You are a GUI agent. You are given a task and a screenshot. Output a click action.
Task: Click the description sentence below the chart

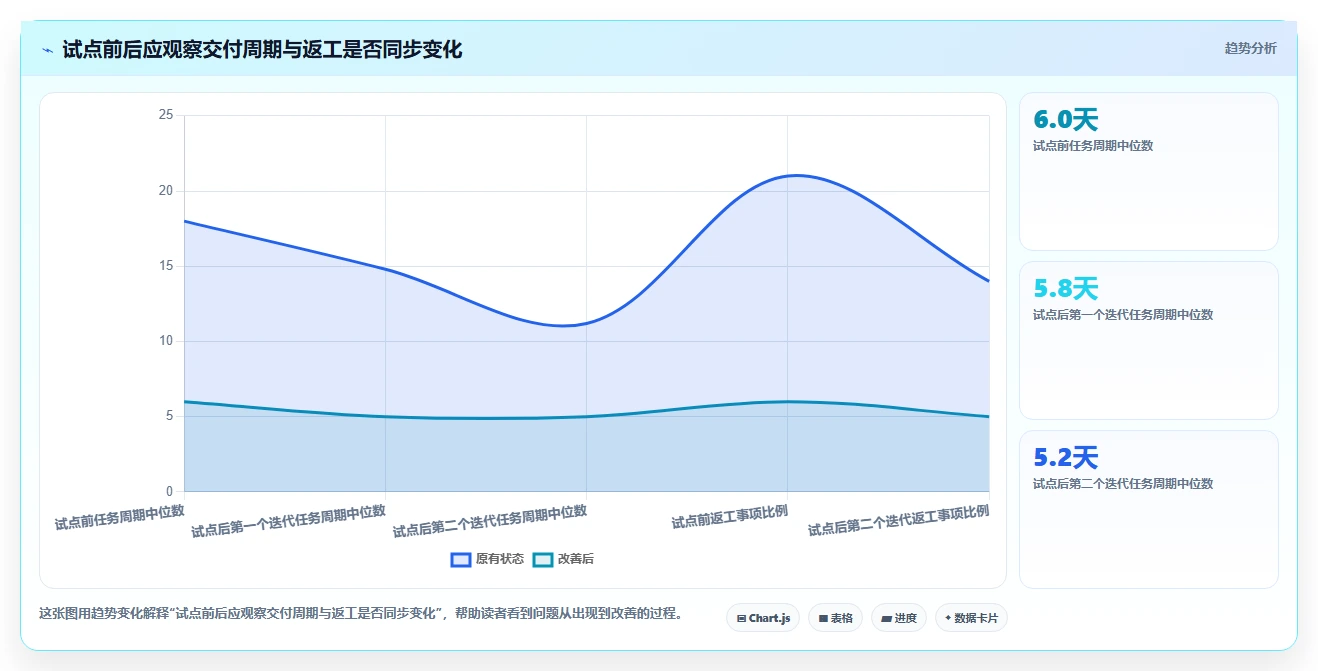(361, 614)
